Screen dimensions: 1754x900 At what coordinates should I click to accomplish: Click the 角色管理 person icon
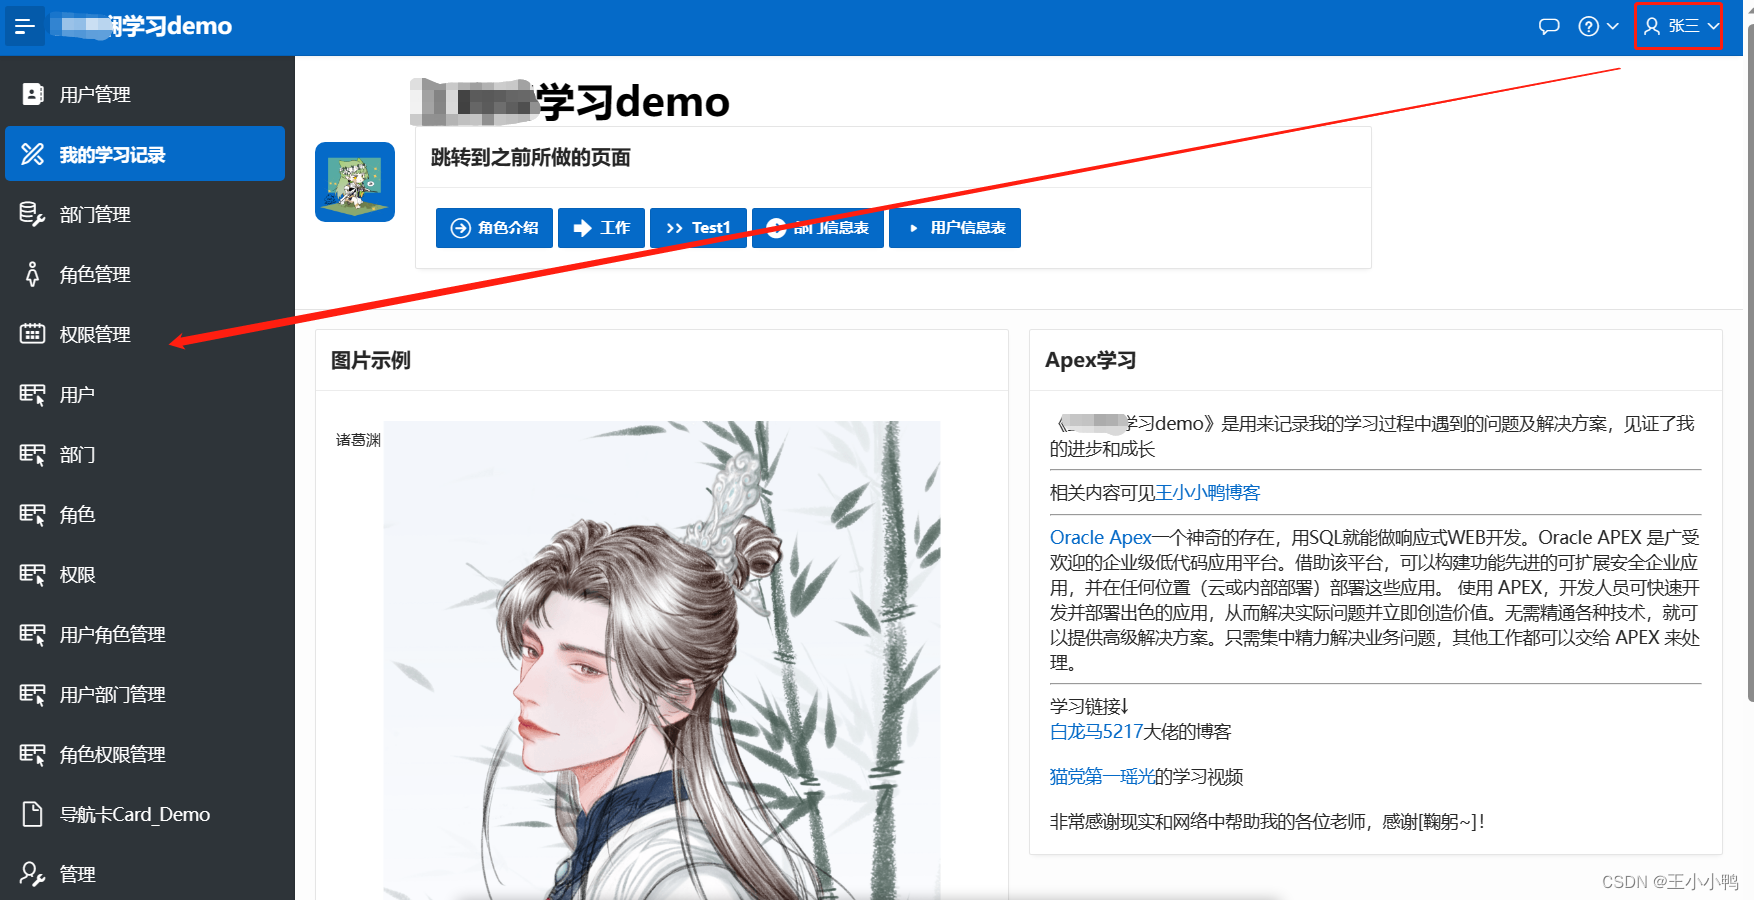33,274
